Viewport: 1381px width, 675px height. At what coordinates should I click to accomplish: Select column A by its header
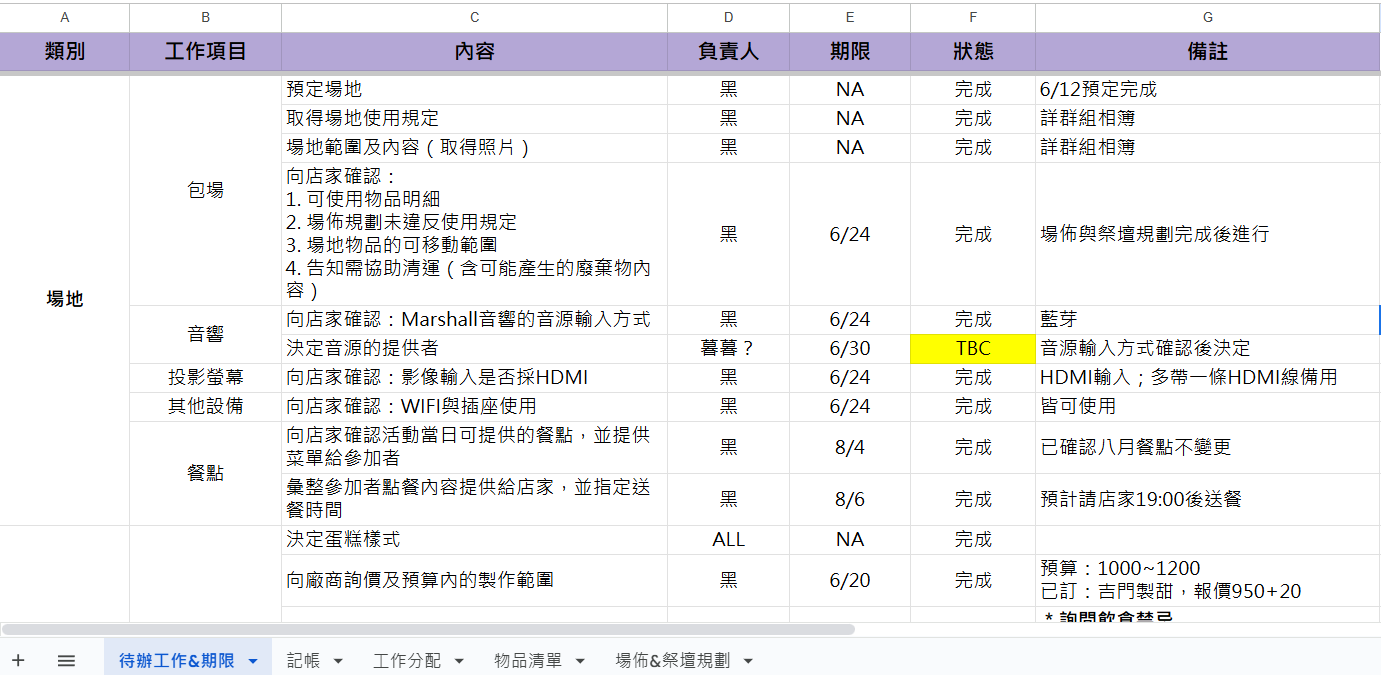(65, 17)
